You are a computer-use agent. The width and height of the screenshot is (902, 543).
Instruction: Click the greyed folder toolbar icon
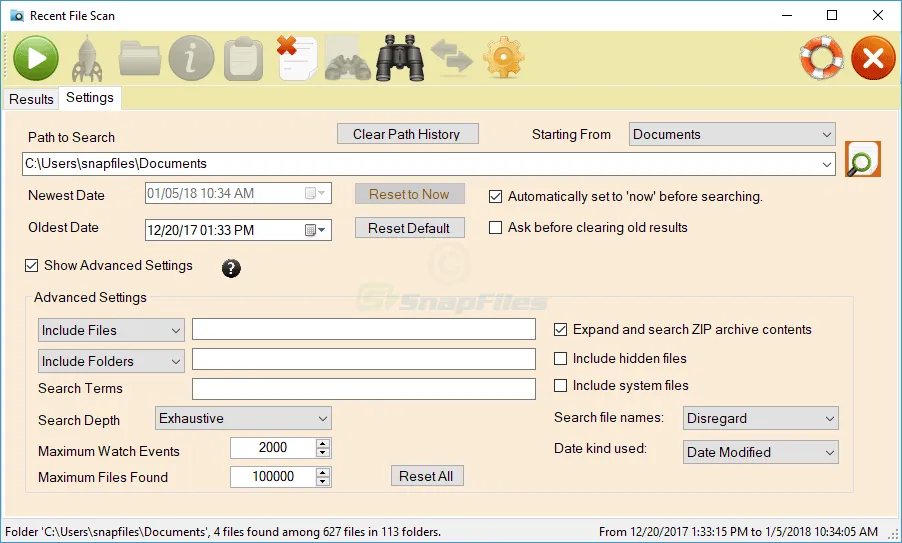pos(140,58)
